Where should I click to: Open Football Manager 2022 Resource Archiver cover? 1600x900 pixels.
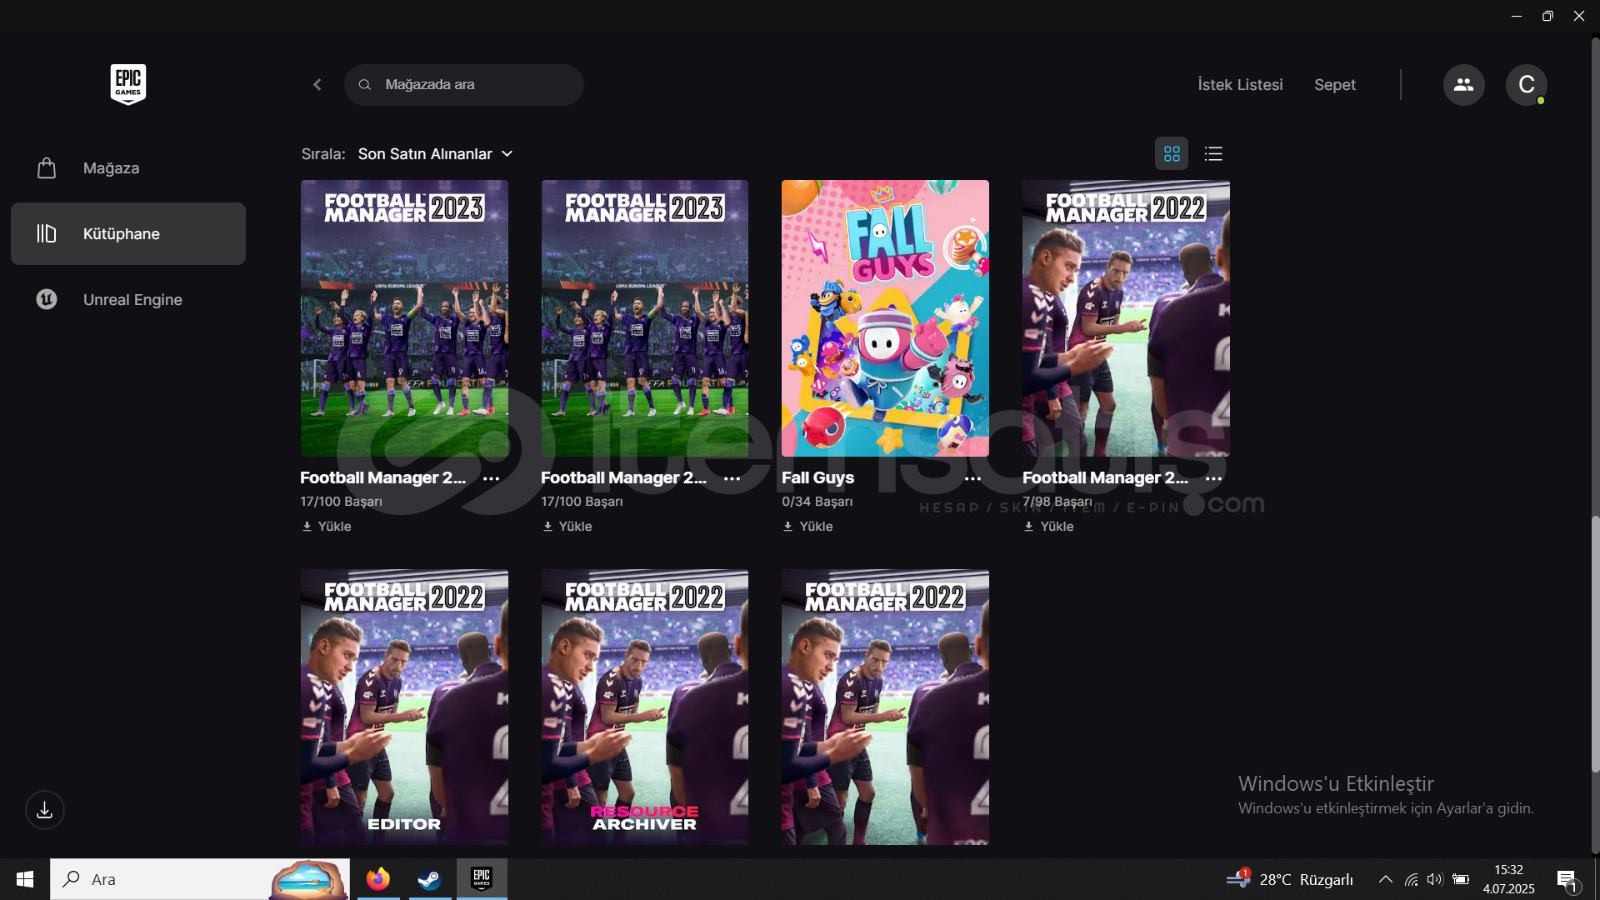[645, 707]
